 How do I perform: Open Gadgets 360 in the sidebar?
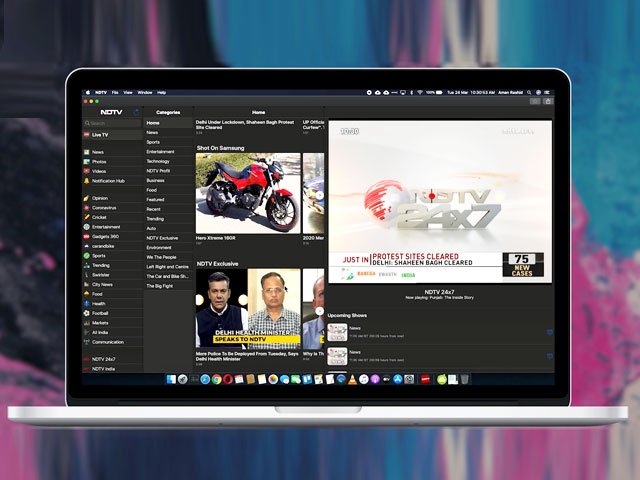112,236
